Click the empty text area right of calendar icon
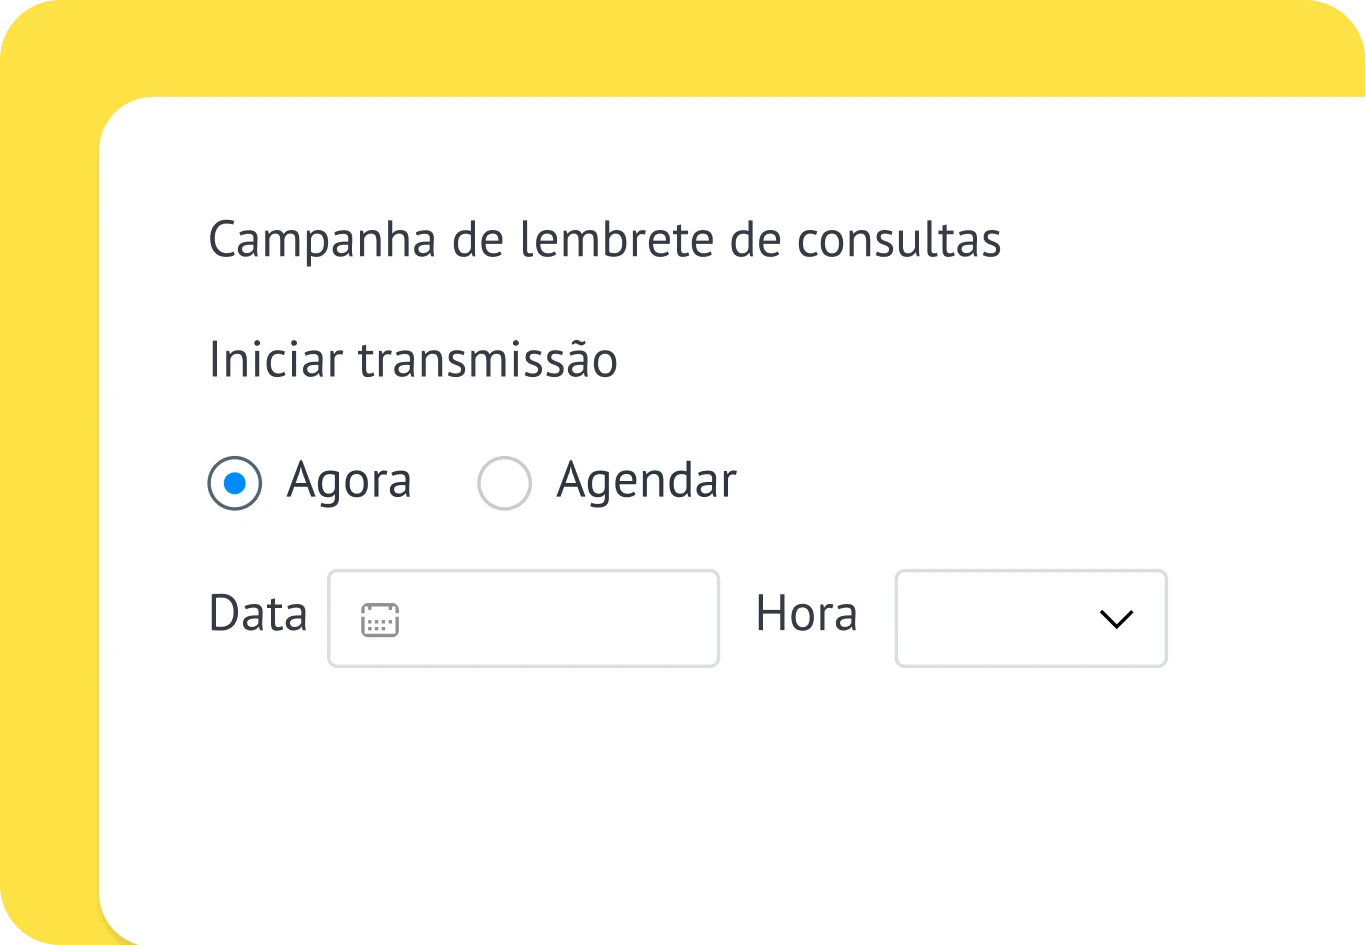 560,619
